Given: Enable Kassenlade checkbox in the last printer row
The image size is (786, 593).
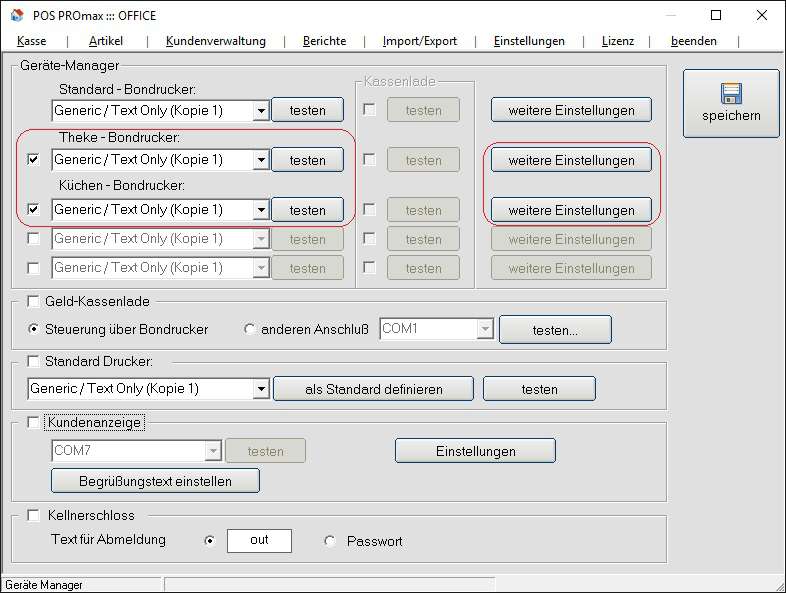Looking at the screenshot, I should 369,268.
